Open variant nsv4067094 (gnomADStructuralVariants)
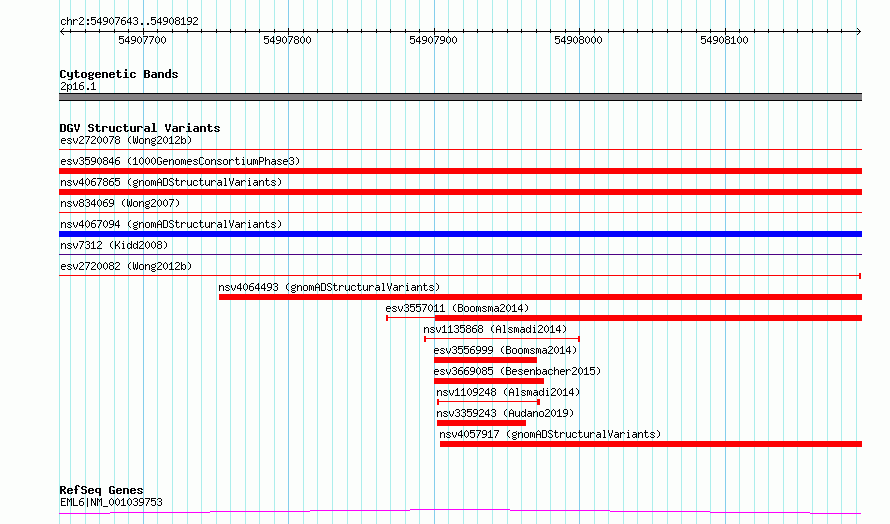The image size is (890, 524). pos(171,224)
